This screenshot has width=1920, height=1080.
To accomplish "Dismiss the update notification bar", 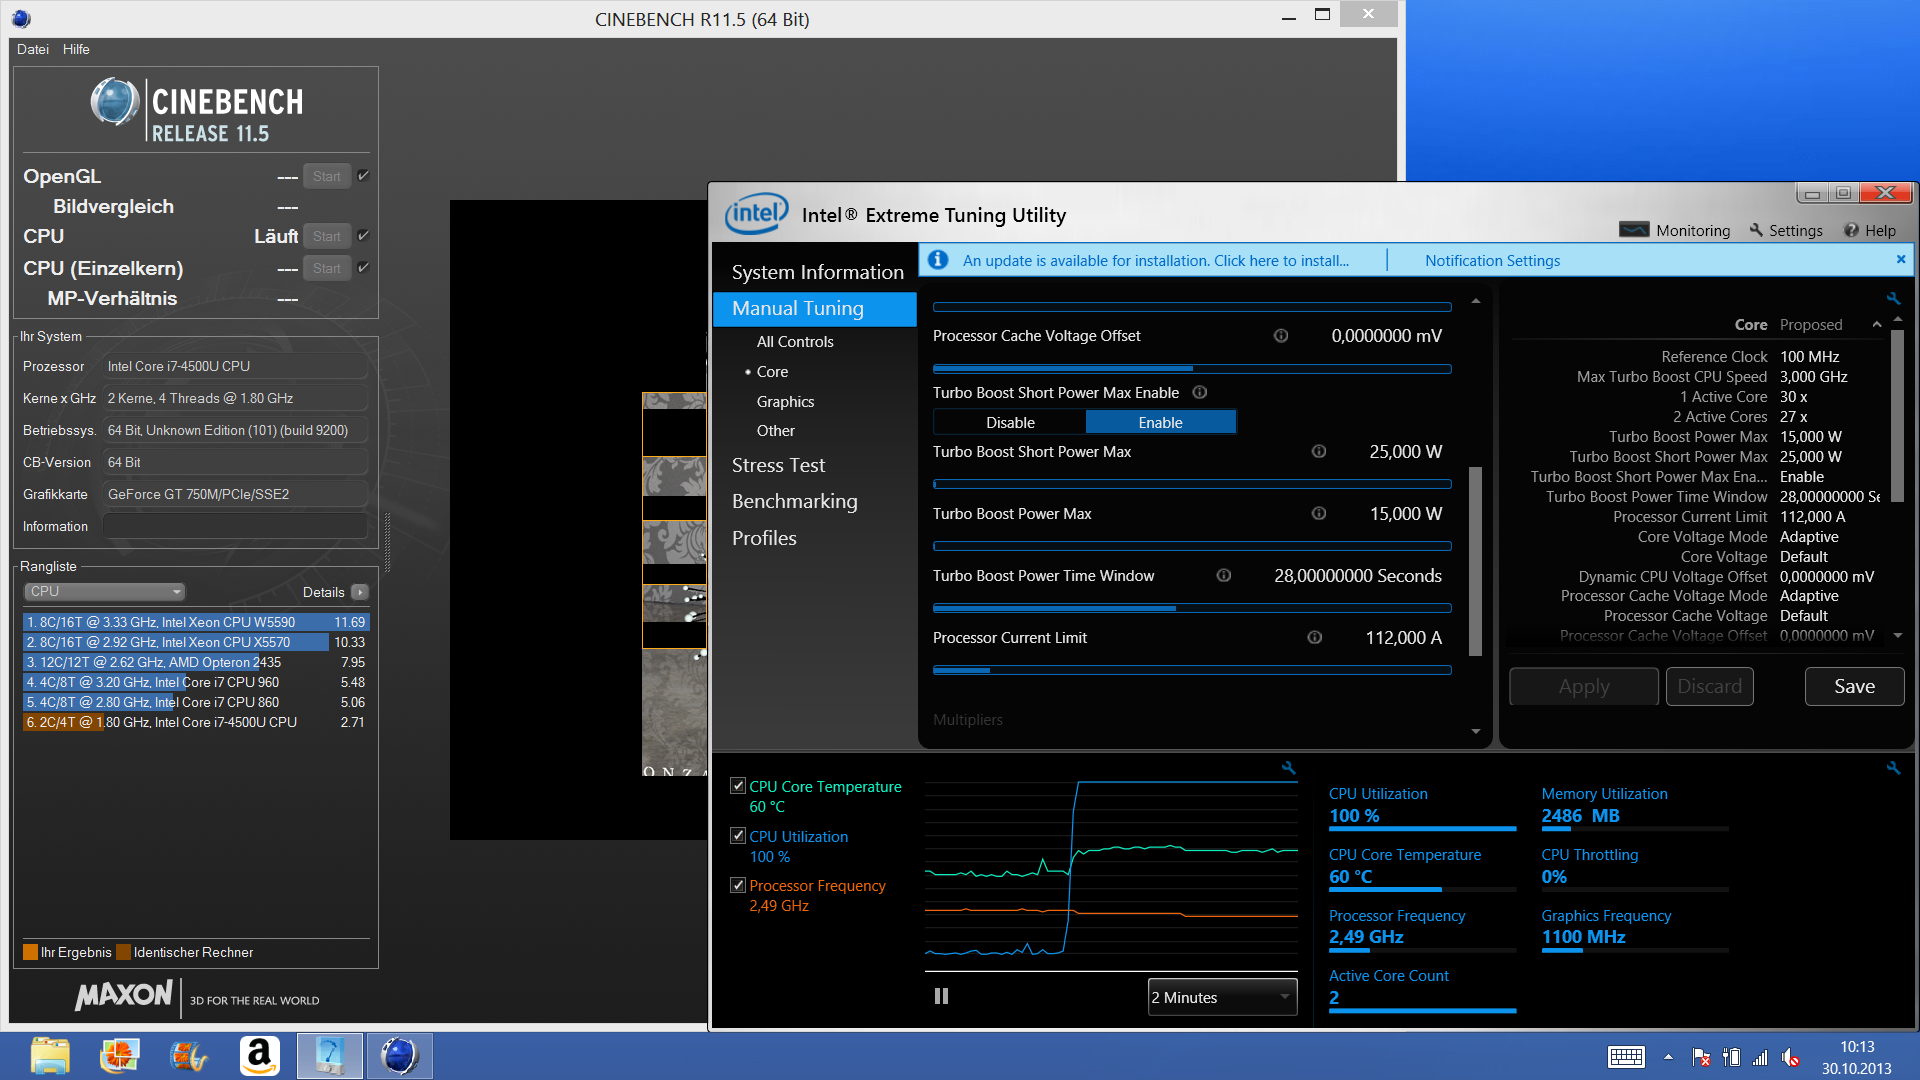I will (x=1901, y=259).
